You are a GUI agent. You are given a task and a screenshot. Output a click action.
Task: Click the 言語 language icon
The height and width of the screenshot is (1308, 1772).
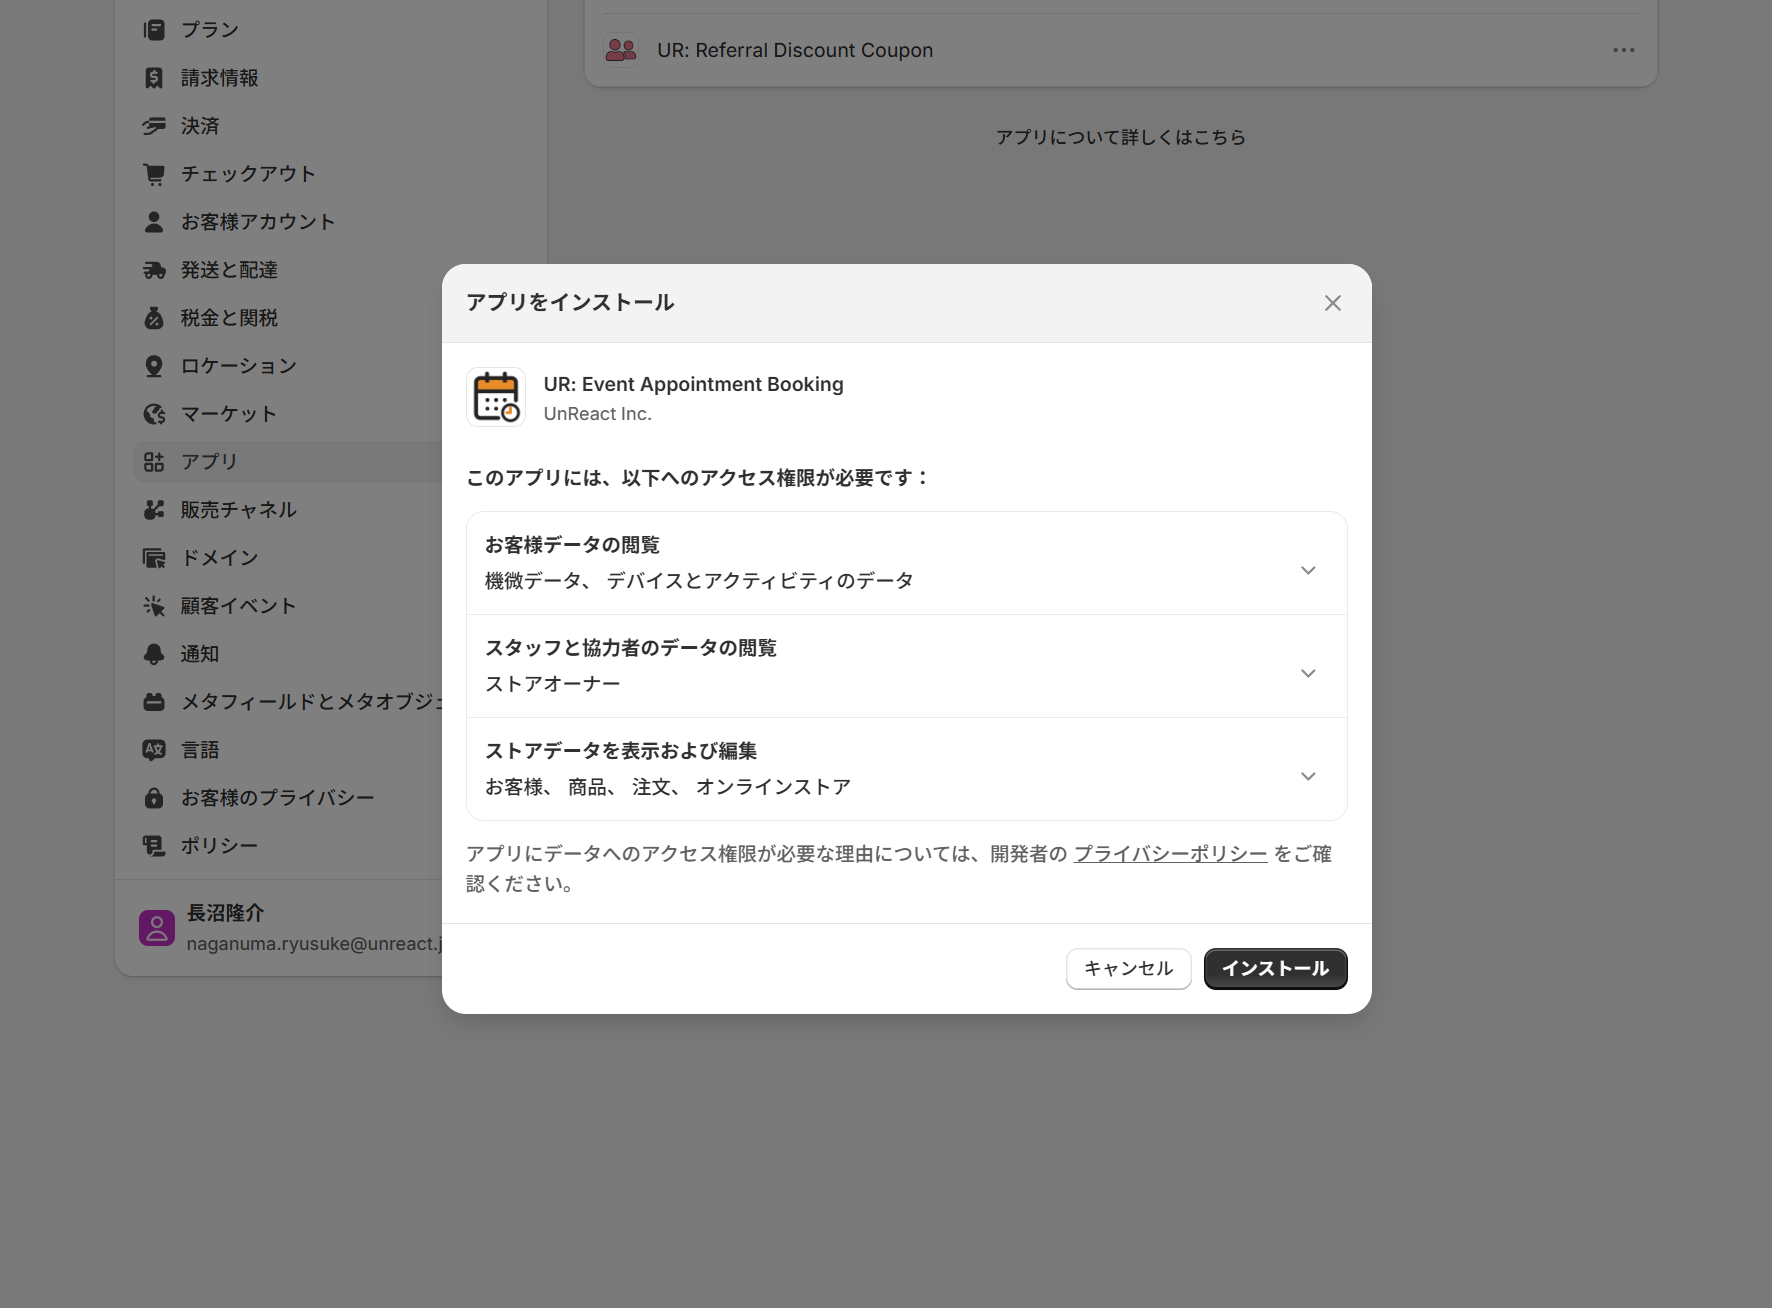[154, 750]
